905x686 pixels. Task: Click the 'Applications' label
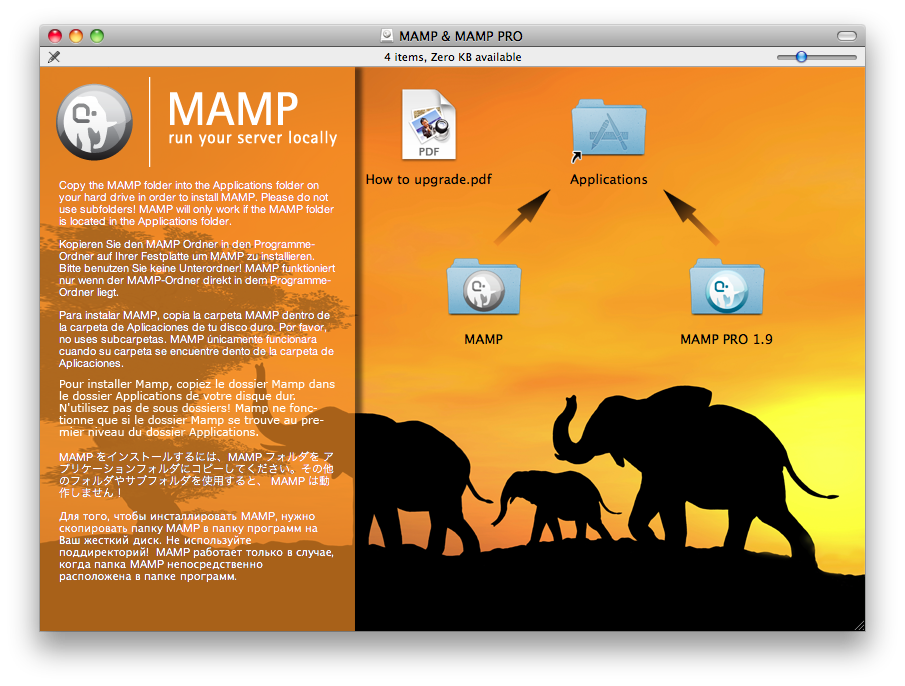click(608, 179)
